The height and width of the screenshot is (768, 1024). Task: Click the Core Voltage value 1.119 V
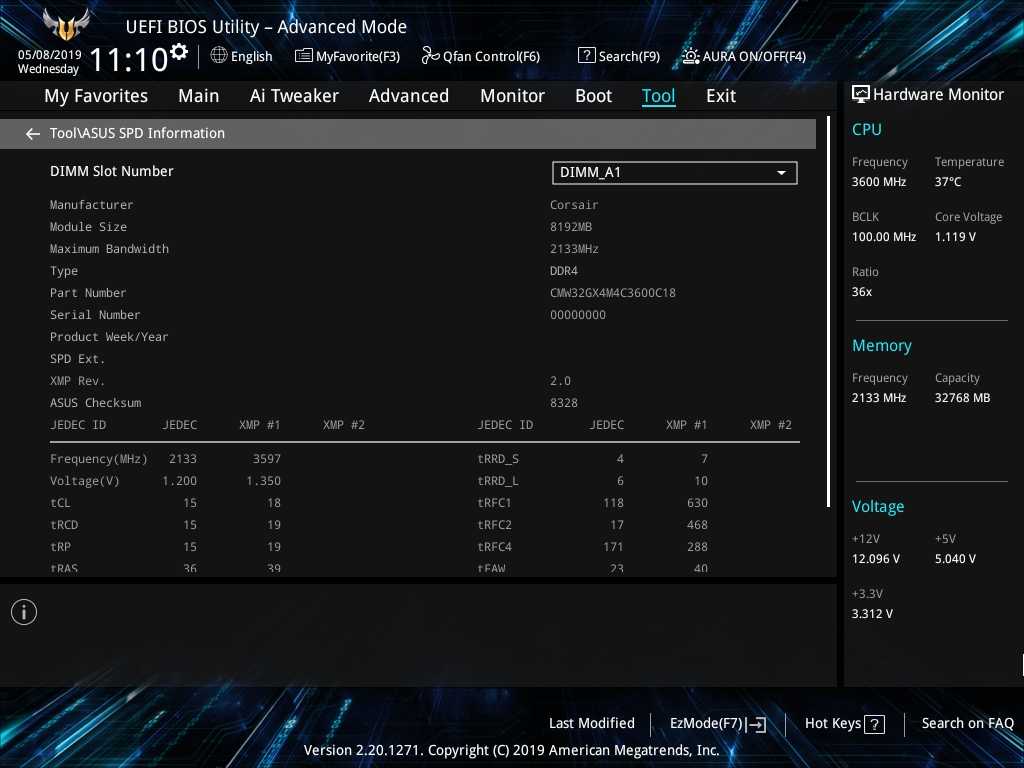[955, 237]
